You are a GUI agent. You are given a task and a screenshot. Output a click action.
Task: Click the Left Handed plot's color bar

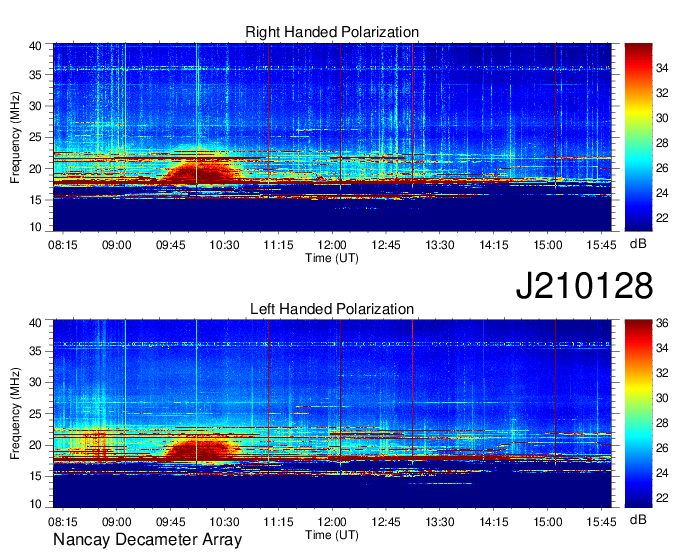[x=638, y=414]
